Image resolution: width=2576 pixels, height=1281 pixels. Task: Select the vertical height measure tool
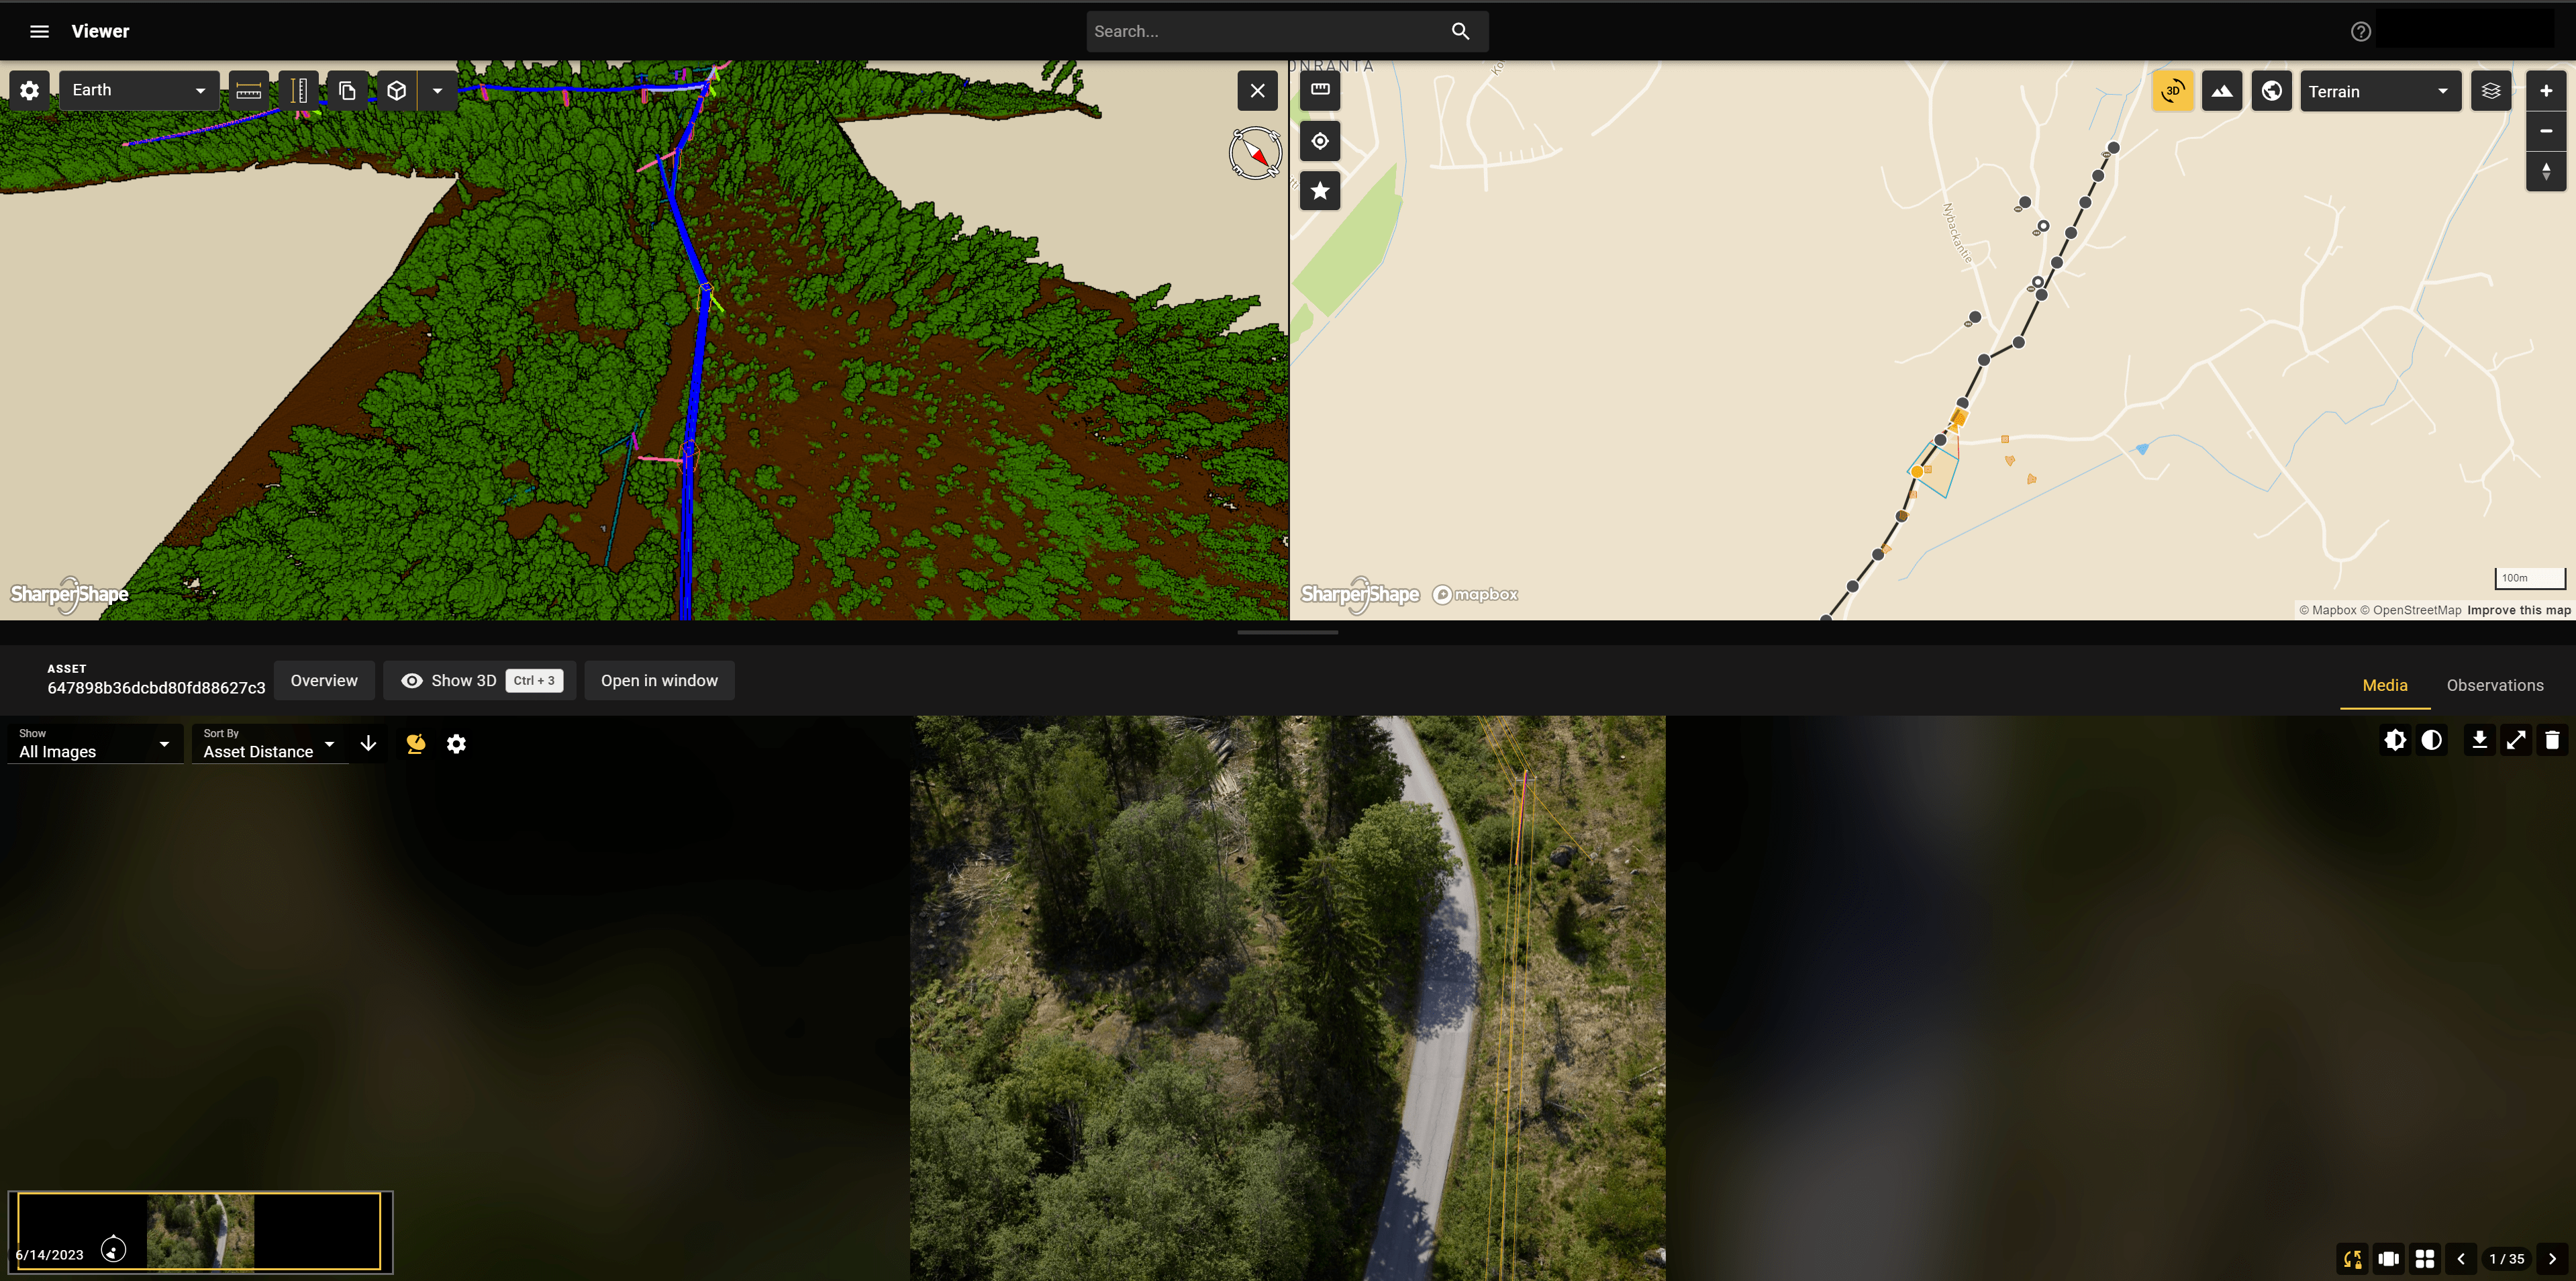pos(298,91)
